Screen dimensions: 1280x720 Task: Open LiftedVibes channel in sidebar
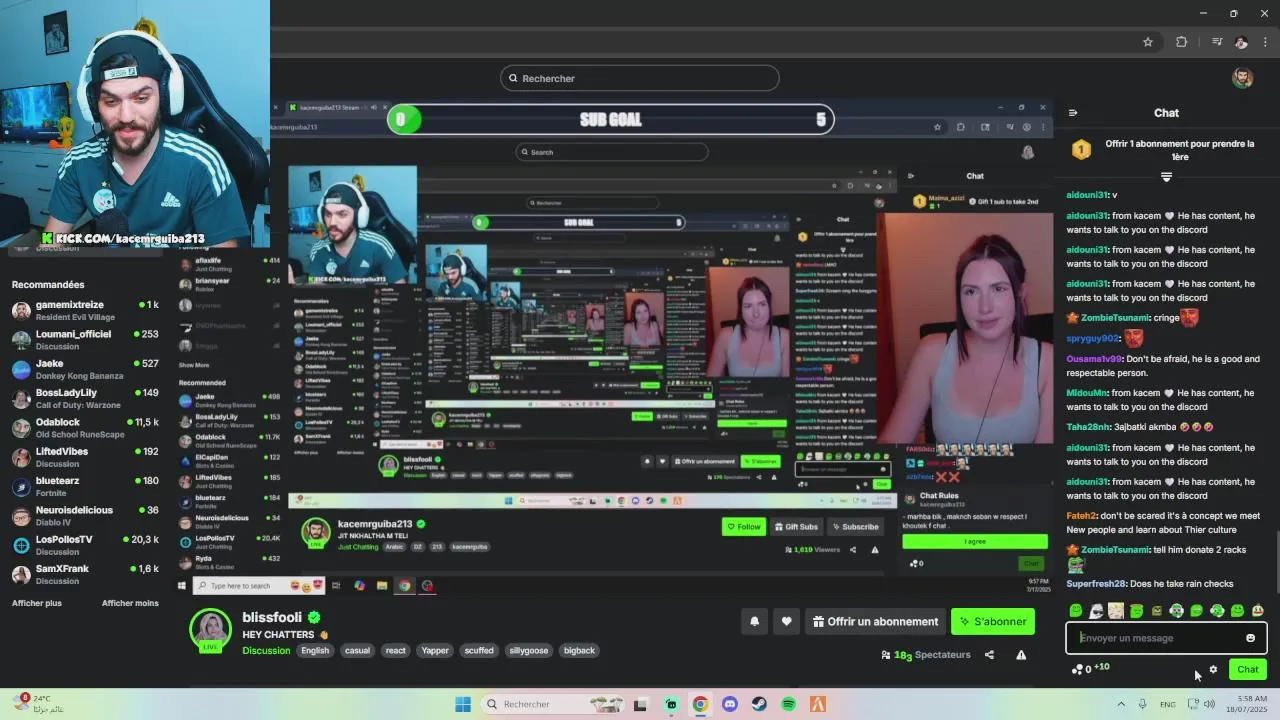(85, 457)
